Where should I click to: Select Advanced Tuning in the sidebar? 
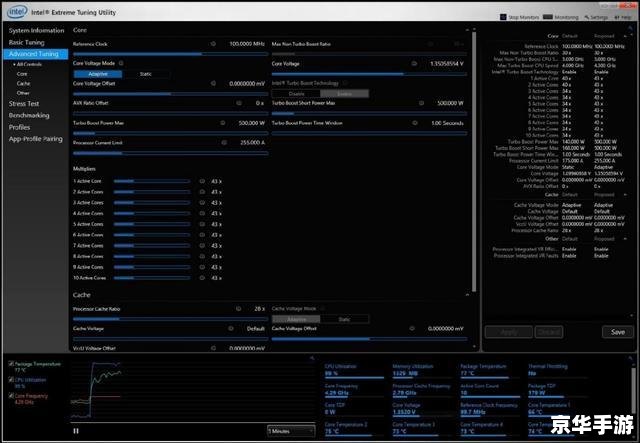point(36,54)
